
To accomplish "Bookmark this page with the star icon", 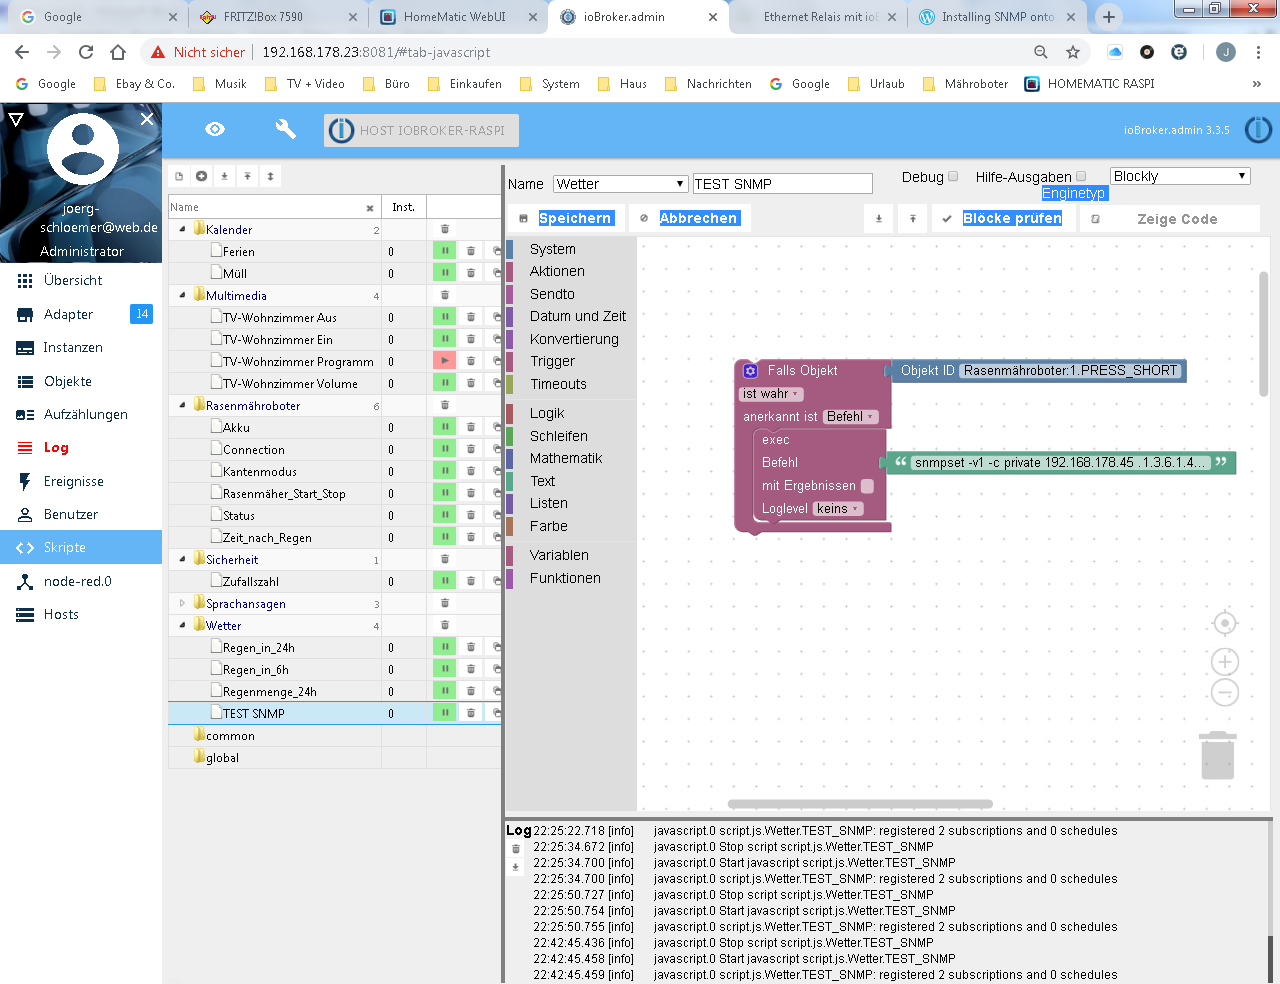I will (1073, 52).
